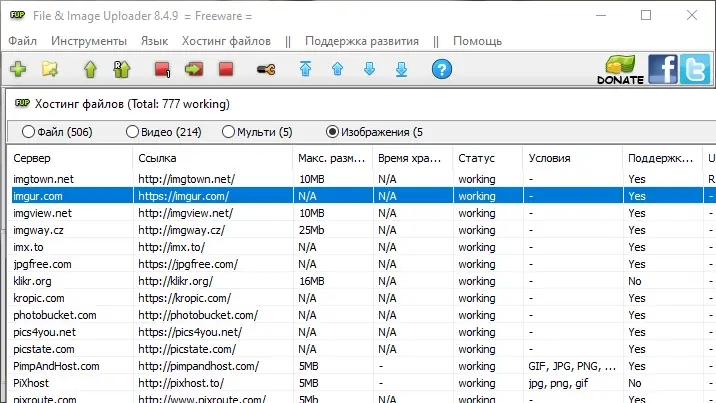Click the blue move-to-bottom arrow
The height and width of the screenshot is (403, 716).
pyautogui.click(x=401, y=69)
